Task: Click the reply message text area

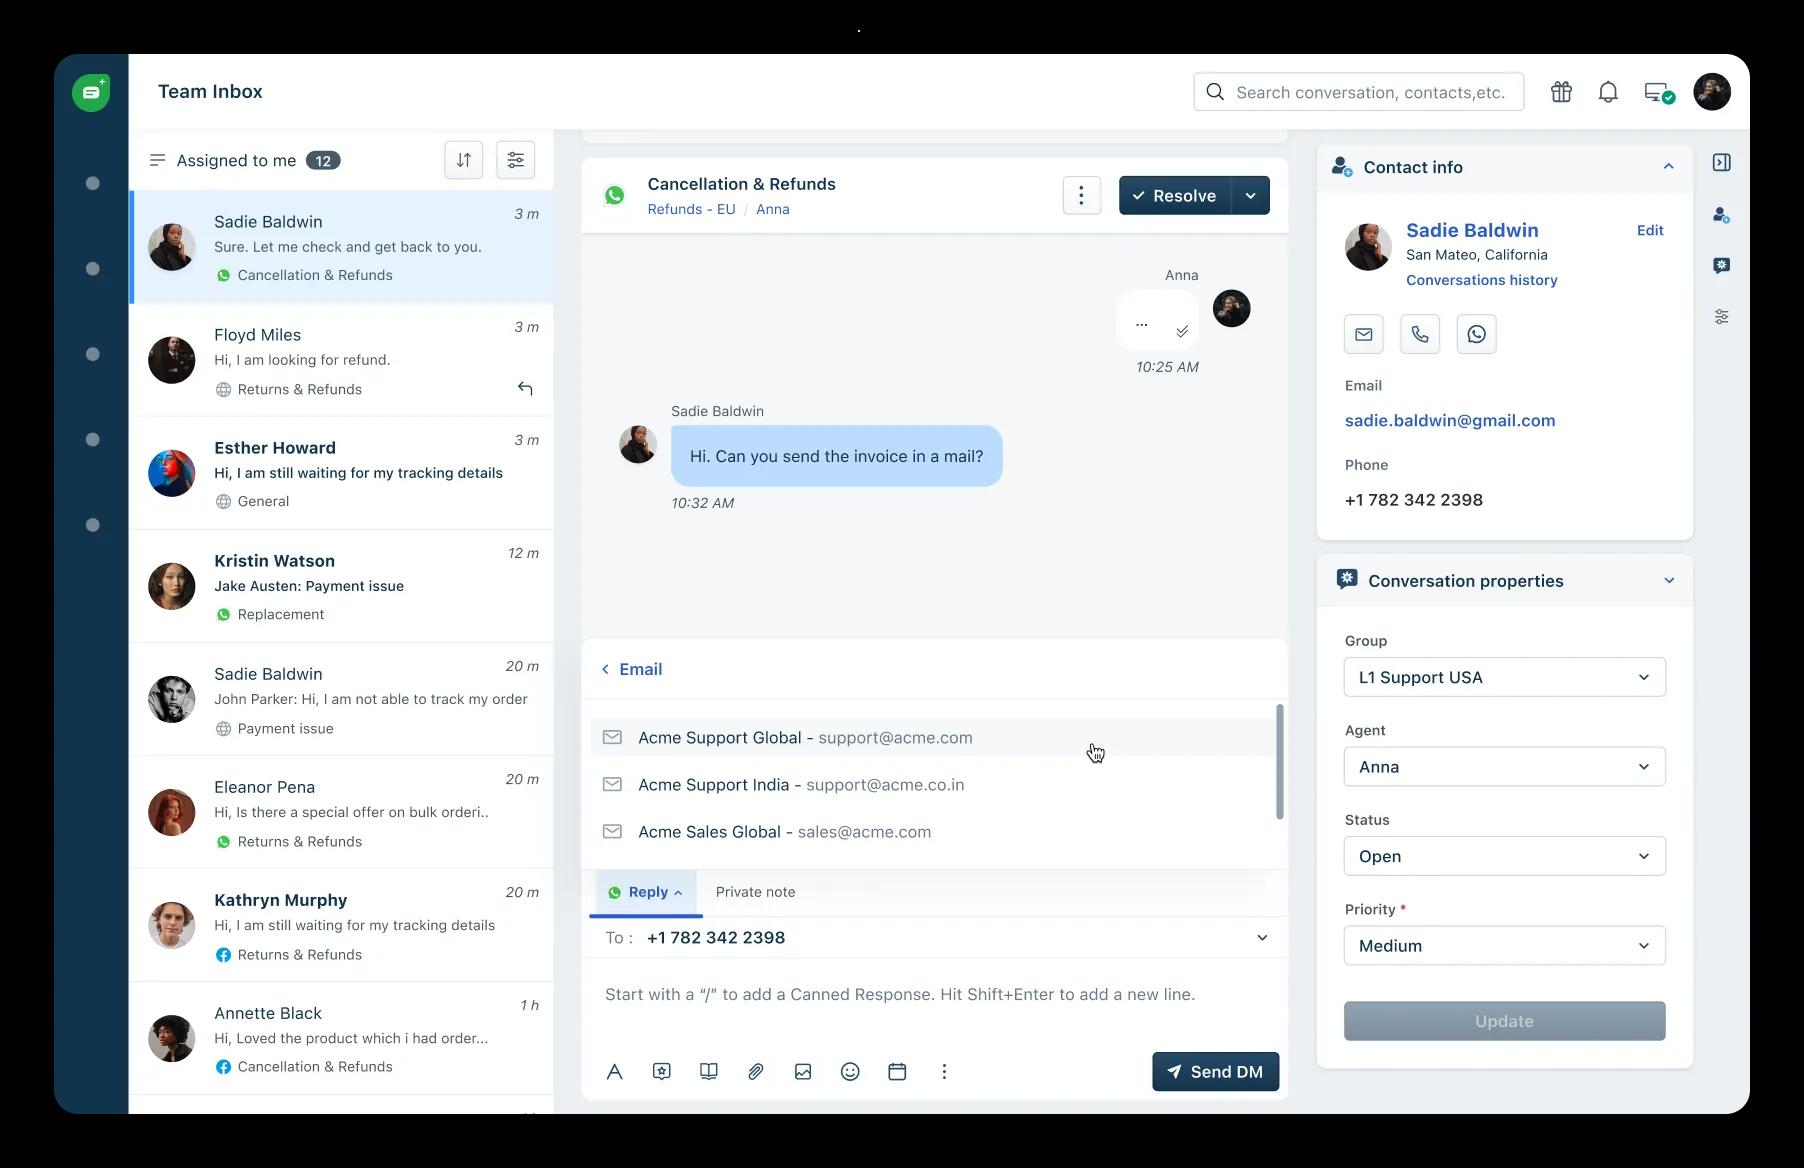Action: click(934, 996)
